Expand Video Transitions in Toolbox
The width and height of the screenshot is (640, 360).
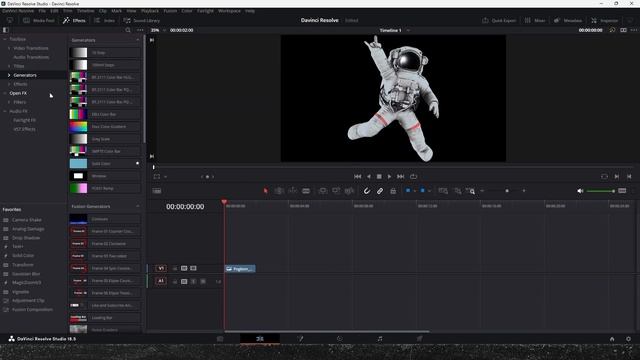(x=9, y=48)
